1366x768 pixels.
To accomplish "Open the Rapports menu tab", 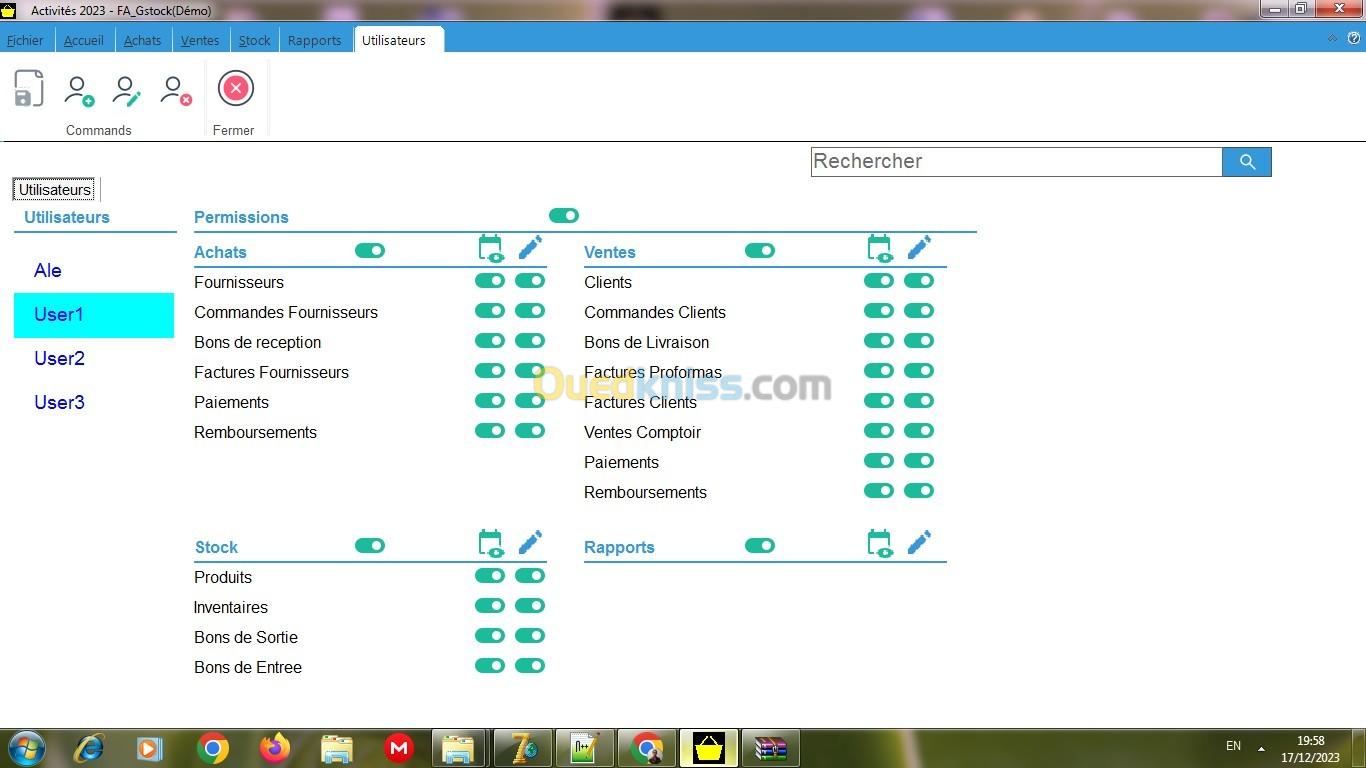I will 314,41.
